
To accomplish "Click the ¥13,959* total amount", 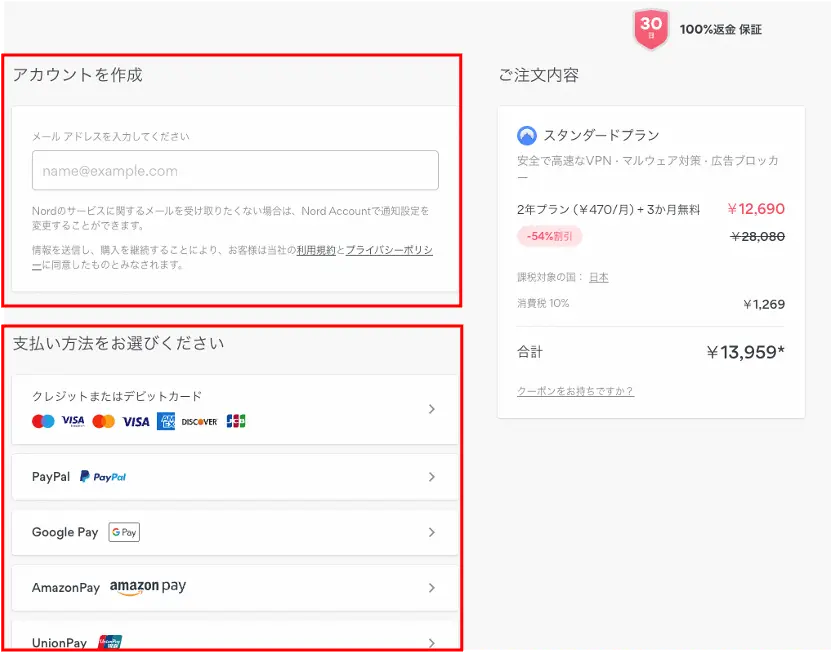I will (x=746, y=352).
